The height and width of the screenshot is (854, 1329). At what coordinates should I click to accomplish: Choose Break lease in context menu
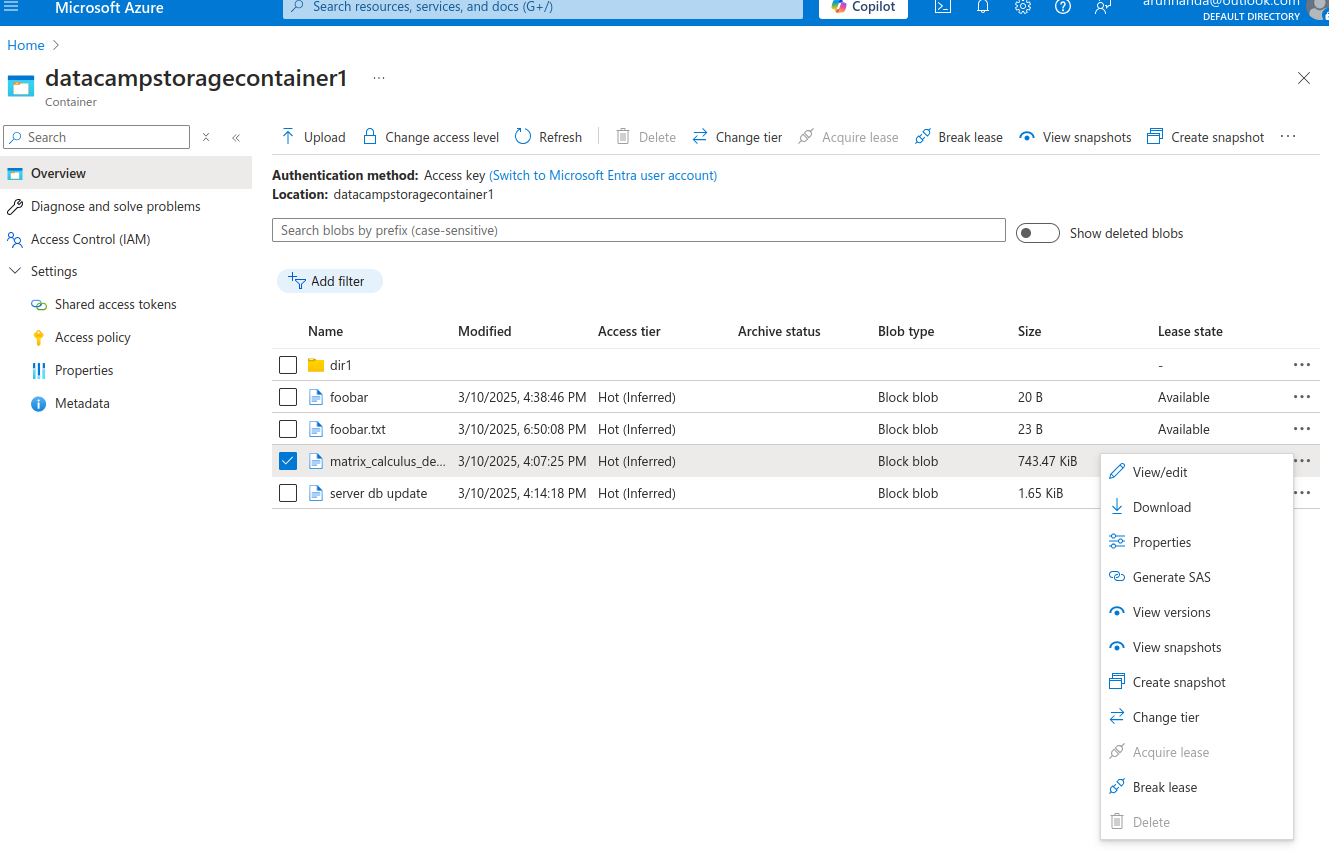point(1197,787)
